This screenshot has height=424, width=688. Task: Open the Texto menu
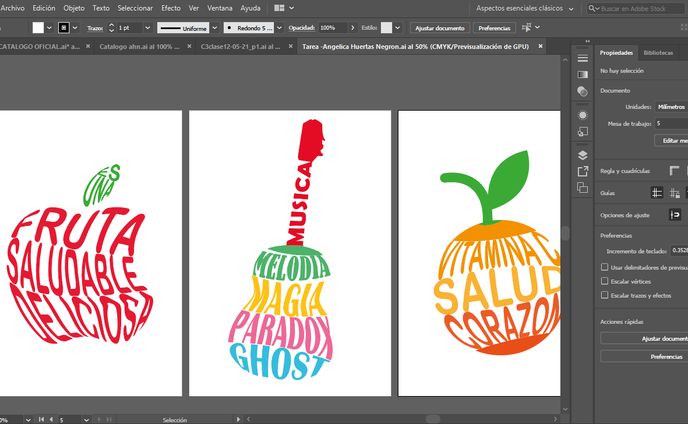(101, 8)
